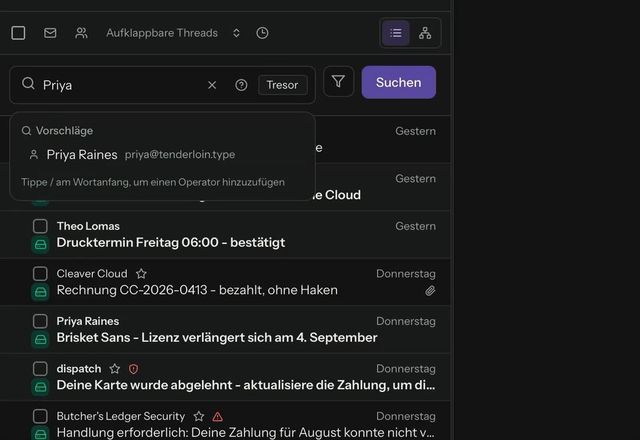Click green inbox icon on Cleaver Cloud row
640x440 pixels.
point(40,292)
